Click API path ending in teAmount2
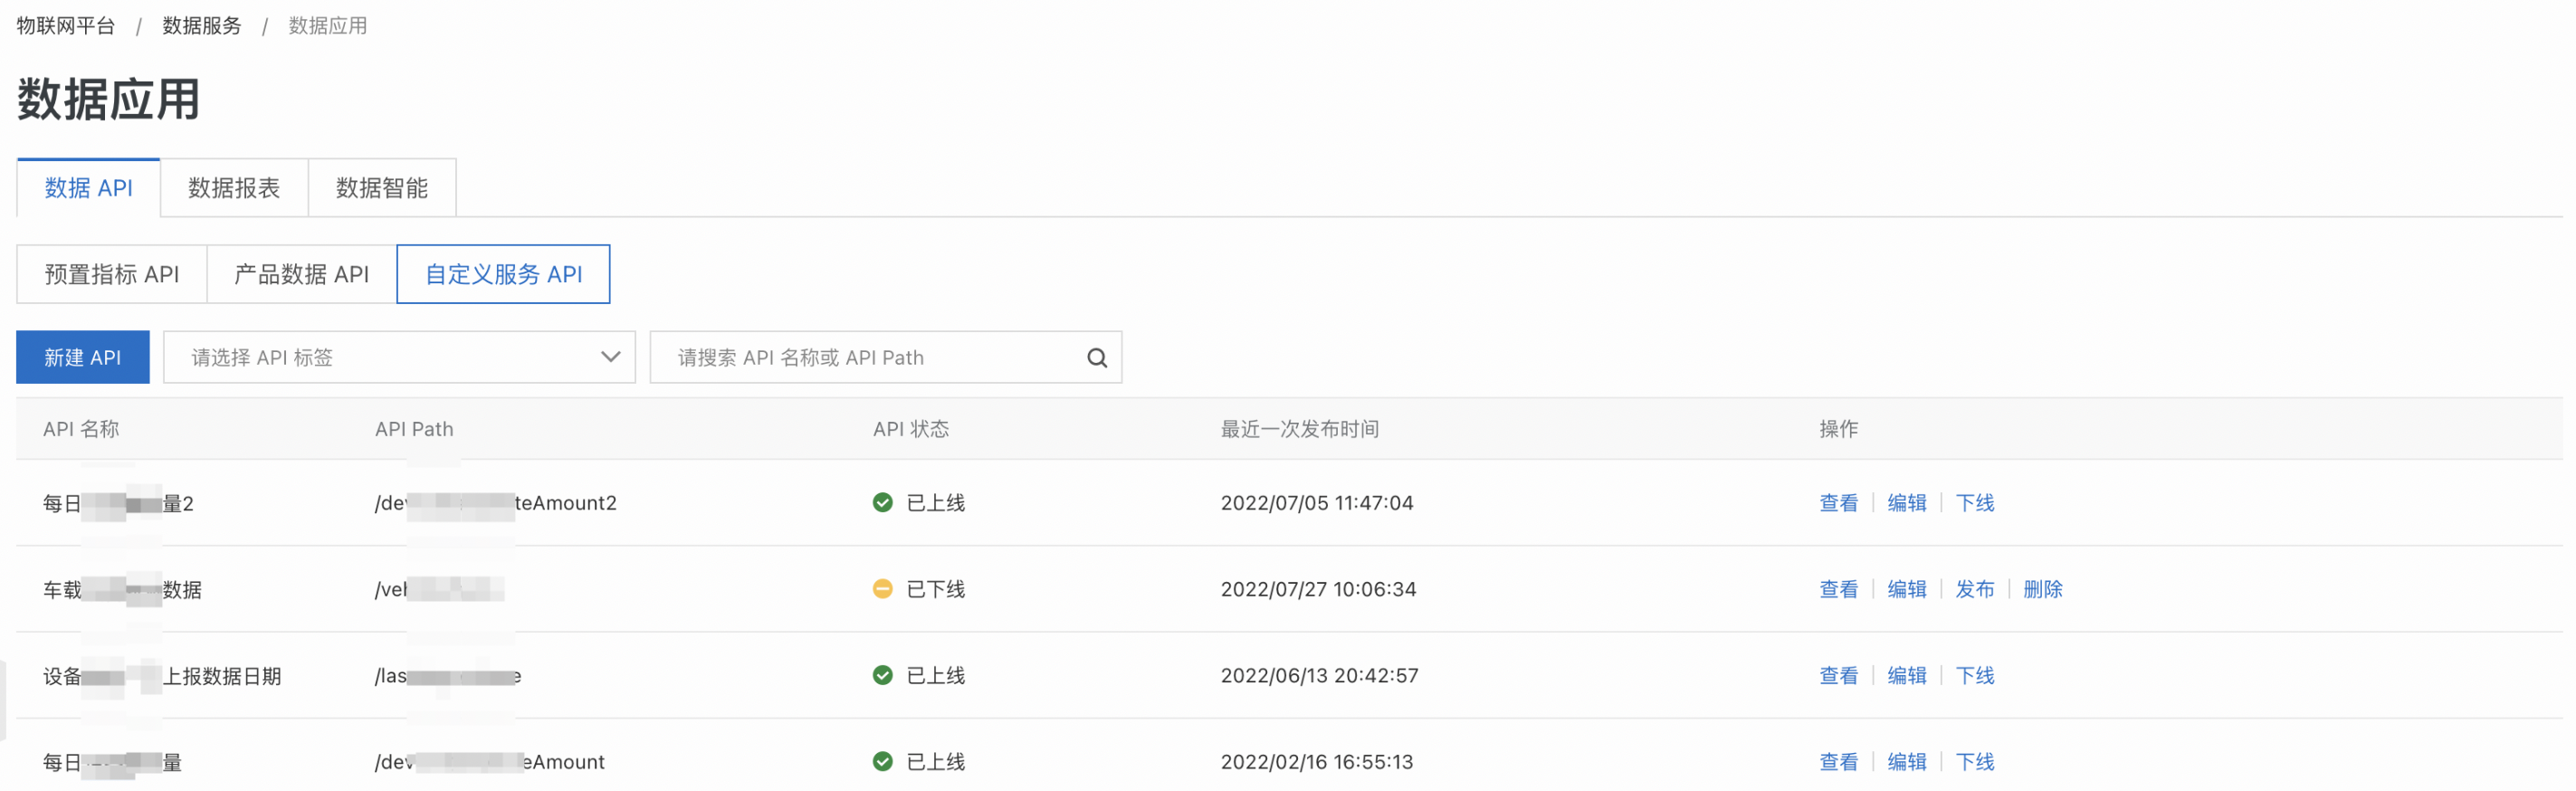Screen dimensions: 2576x791 (495, 503)
